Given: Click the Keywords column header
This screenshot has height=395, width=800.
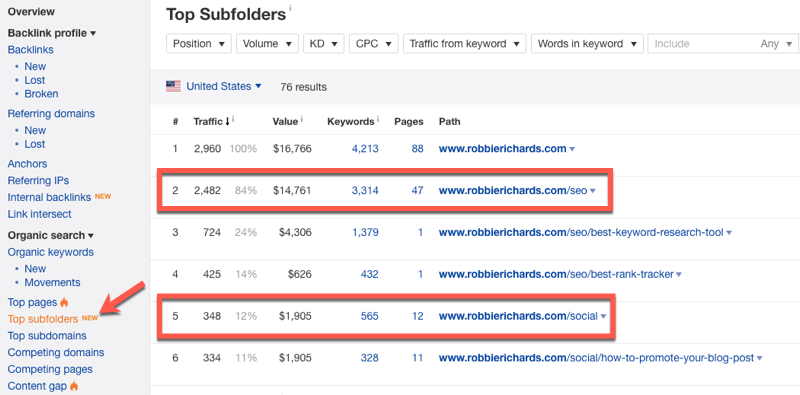Looking at the screenshot, I should click(351, 121).
